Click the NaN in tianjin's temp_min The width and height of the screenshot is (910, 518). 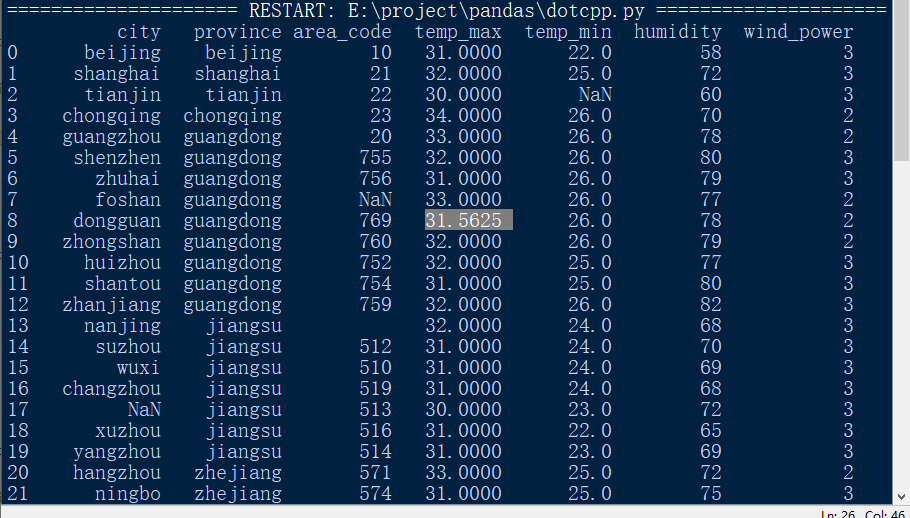595,94
